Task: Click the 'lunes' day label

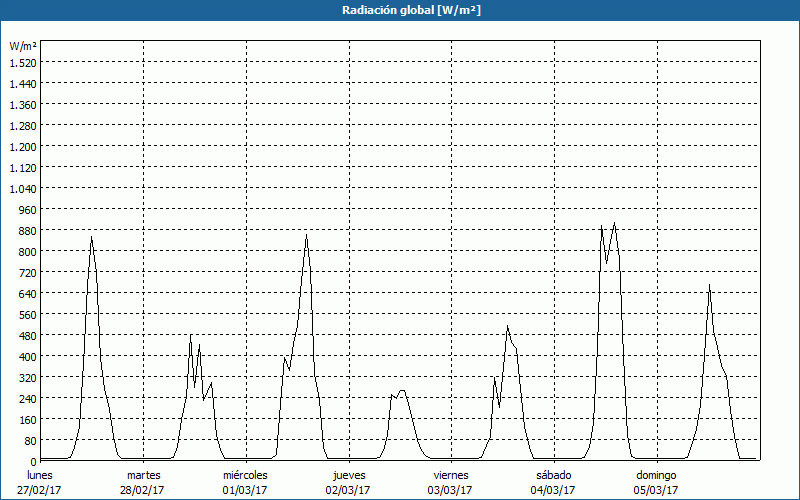Action: coord(40,475)
